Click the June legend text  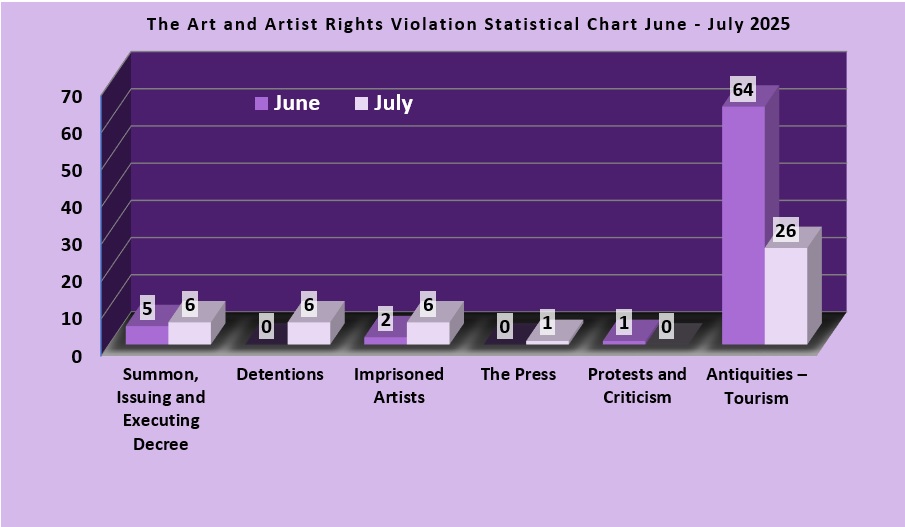[298, 103]
